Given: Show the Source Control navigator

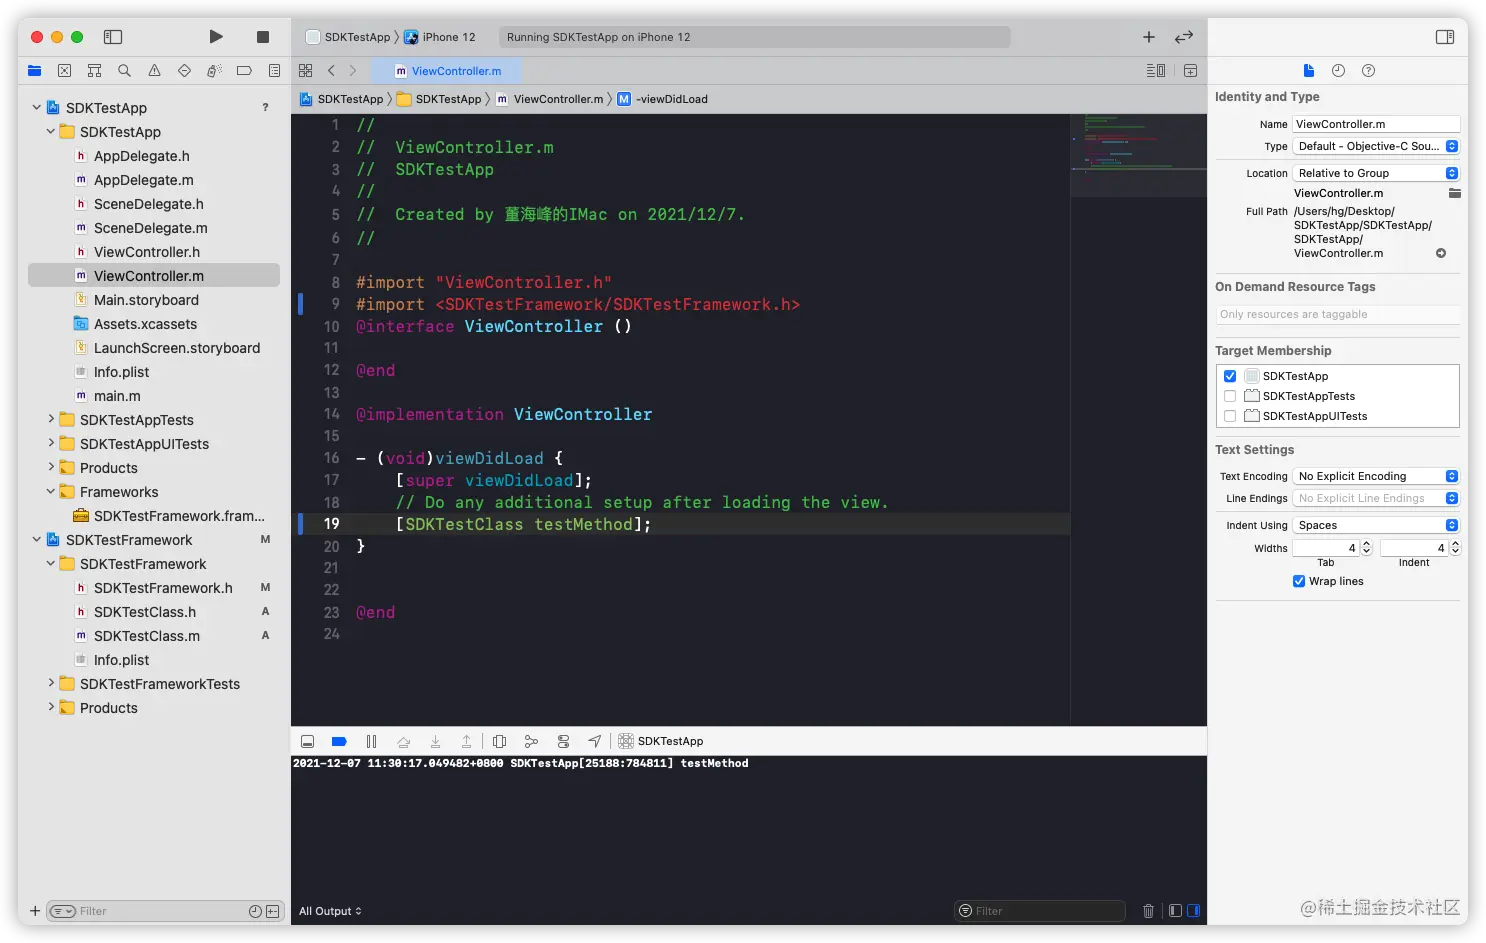Looking at the screenshot, I should point(65,71).
